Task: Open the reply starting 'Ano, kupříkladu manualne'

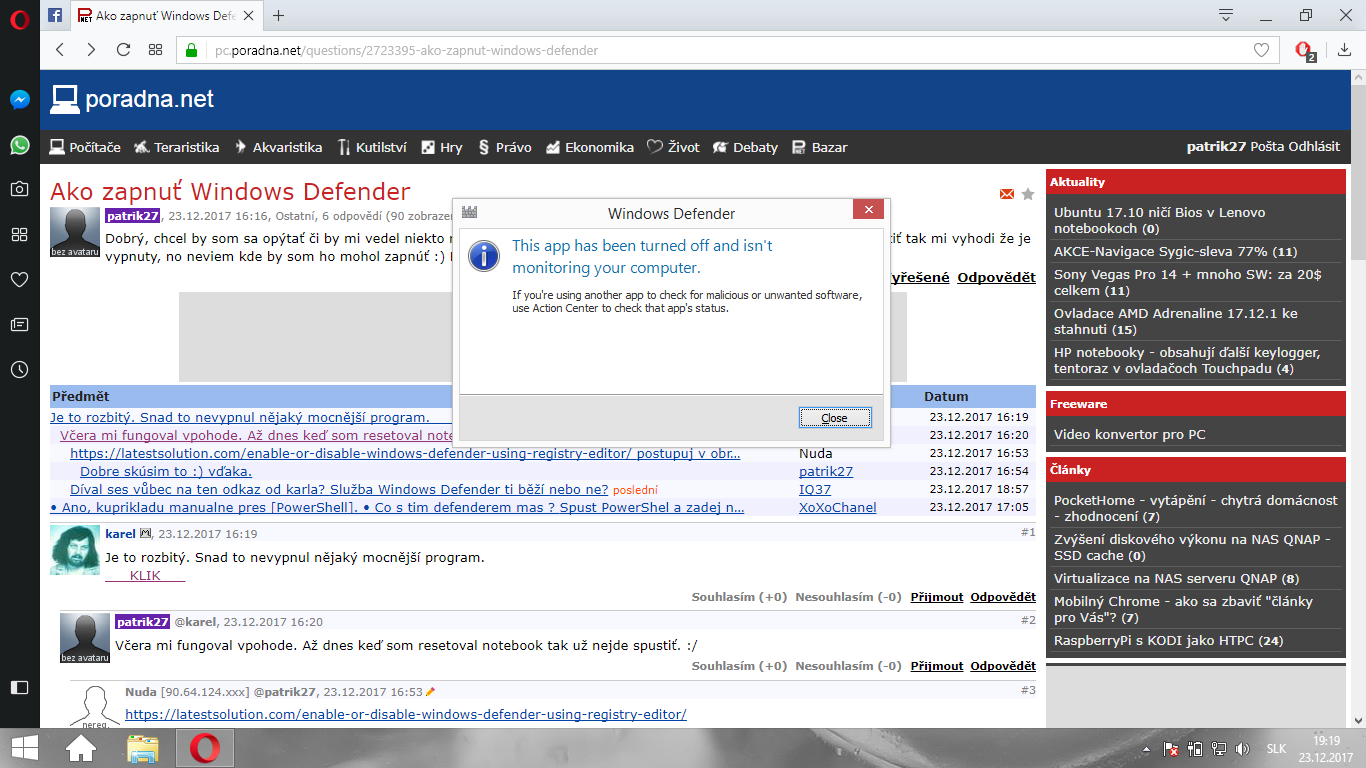Action: [x=397, y=507]
